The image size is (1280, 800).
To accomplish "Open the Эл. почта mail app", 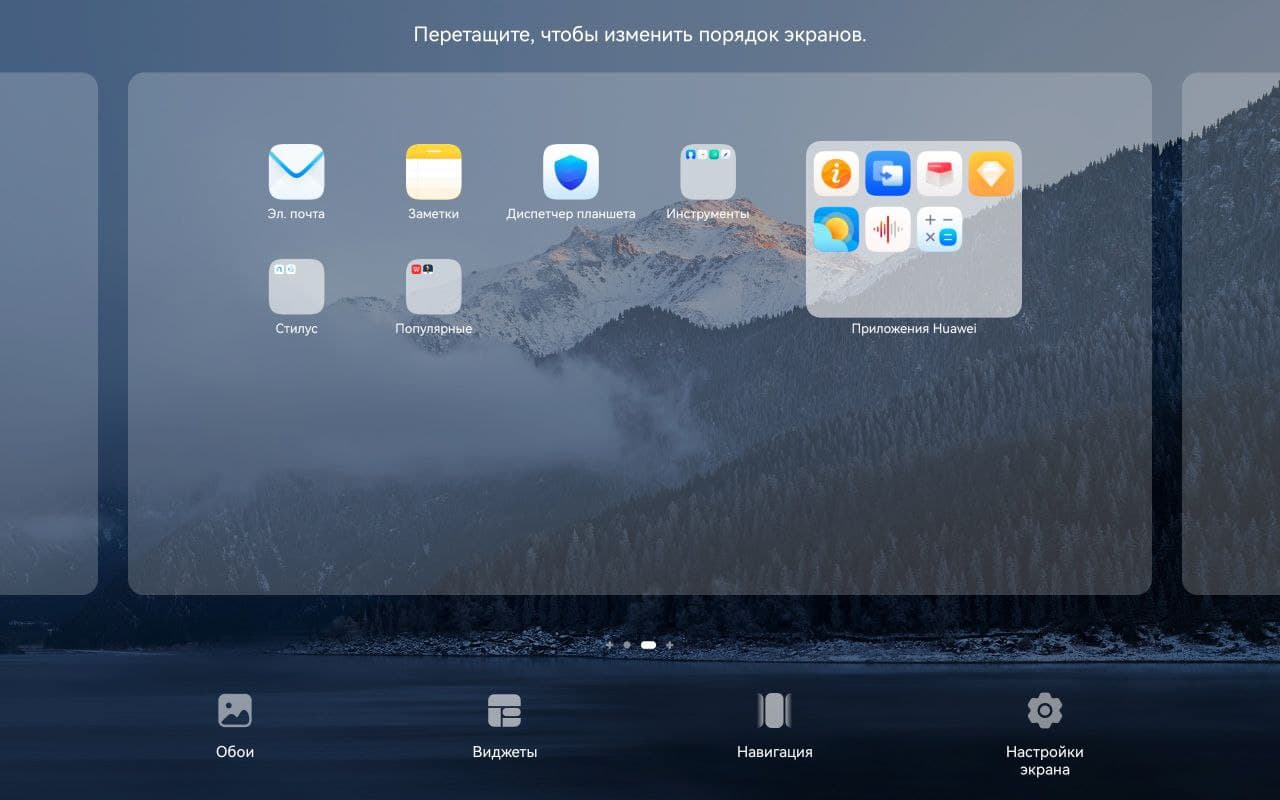I will [x=296, y=172].
